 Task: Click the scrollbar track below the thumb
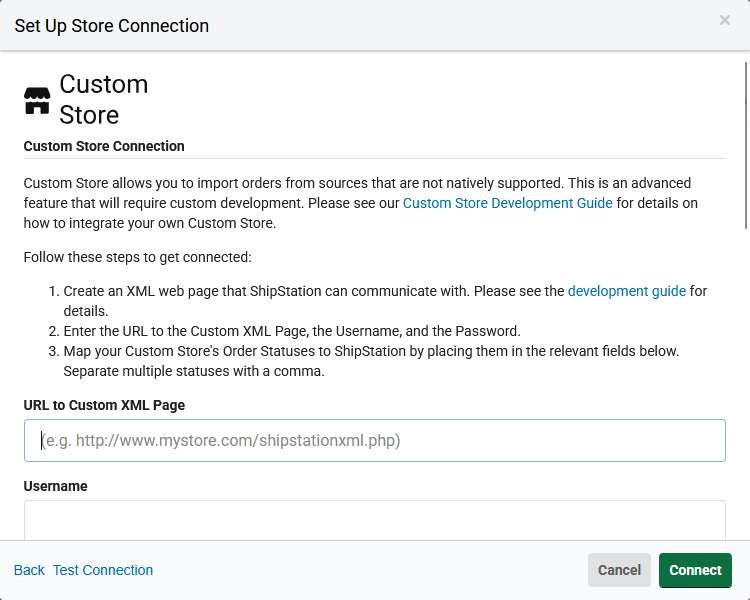745,400
